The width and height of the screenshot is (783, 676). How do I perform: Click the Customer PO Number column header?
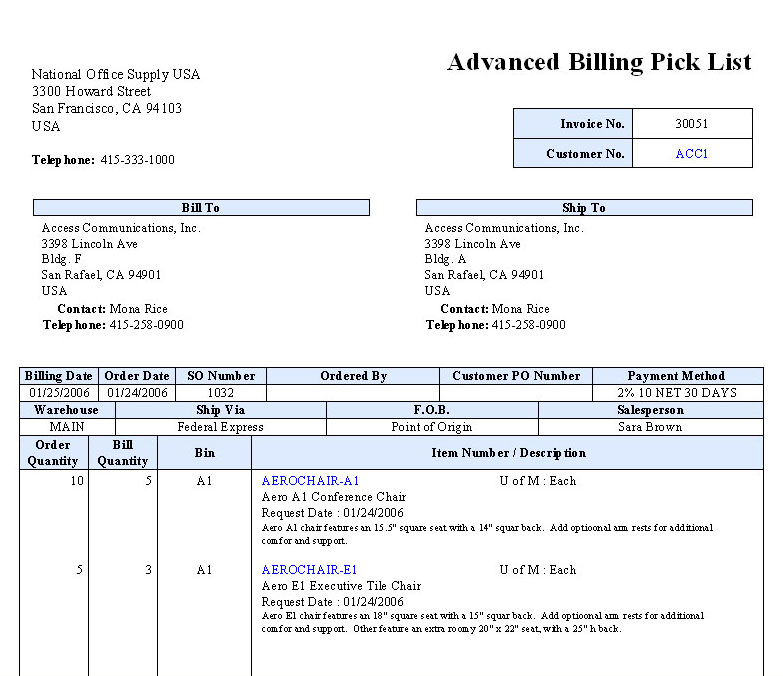point(516,376)
